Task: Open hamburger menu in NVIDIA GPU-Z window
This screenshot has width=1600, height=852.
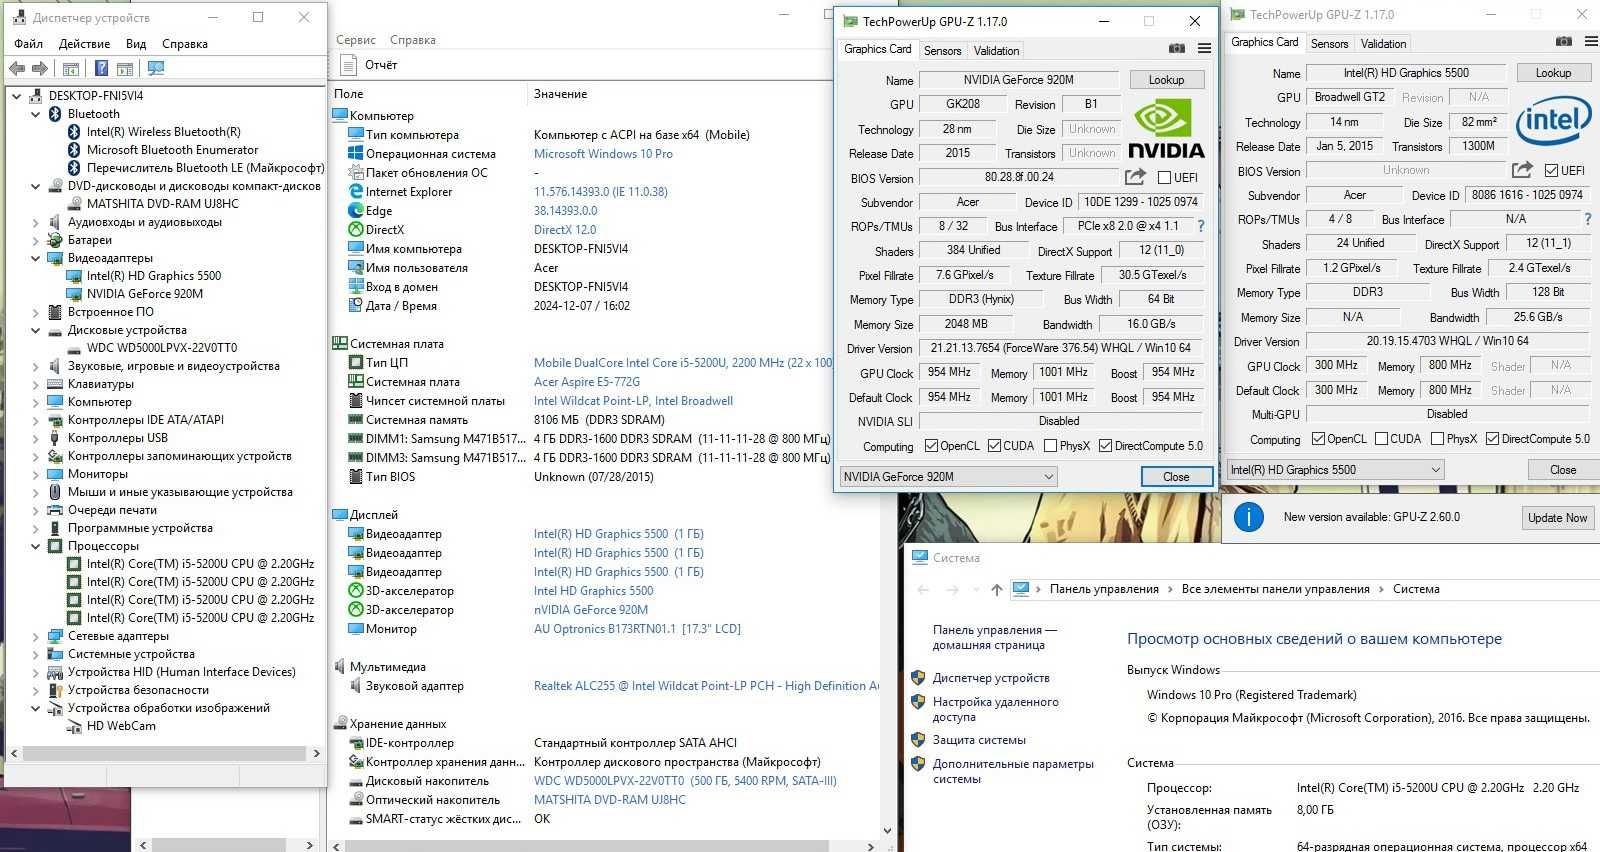Action: coord(1204,48)
